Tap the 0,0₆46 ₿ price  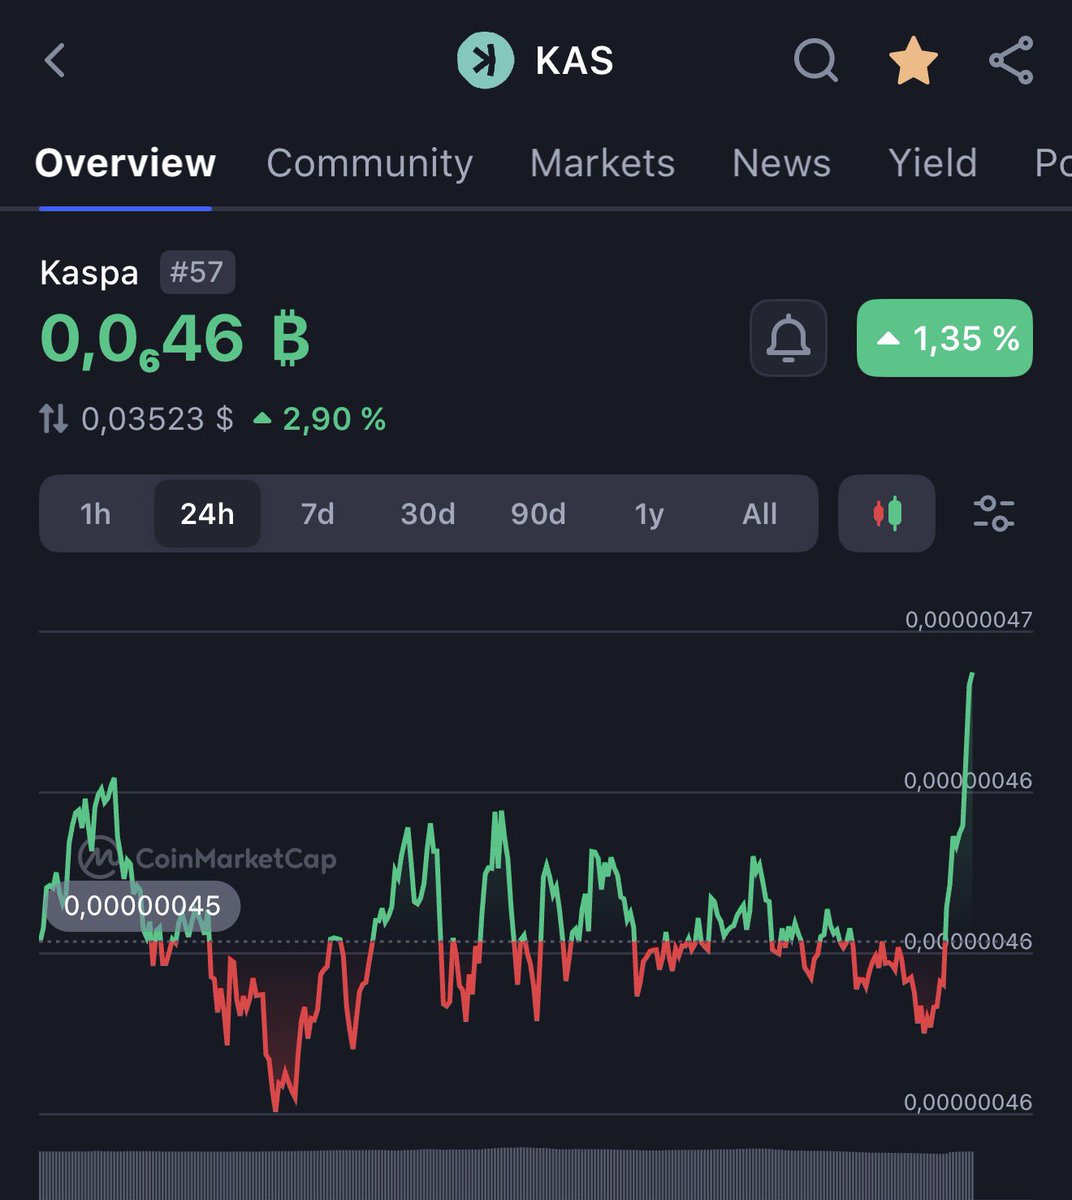pyautogui.click(x=176, y=339)
